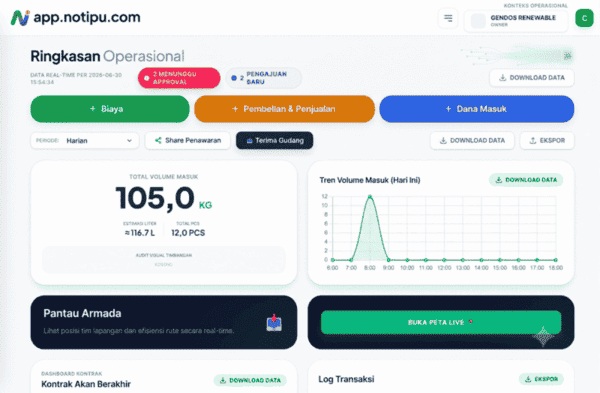Click the Ringkasan Operasional title
Image resolution: width=600 pixels, height=393 pixels.
click(x=107, y=56)
